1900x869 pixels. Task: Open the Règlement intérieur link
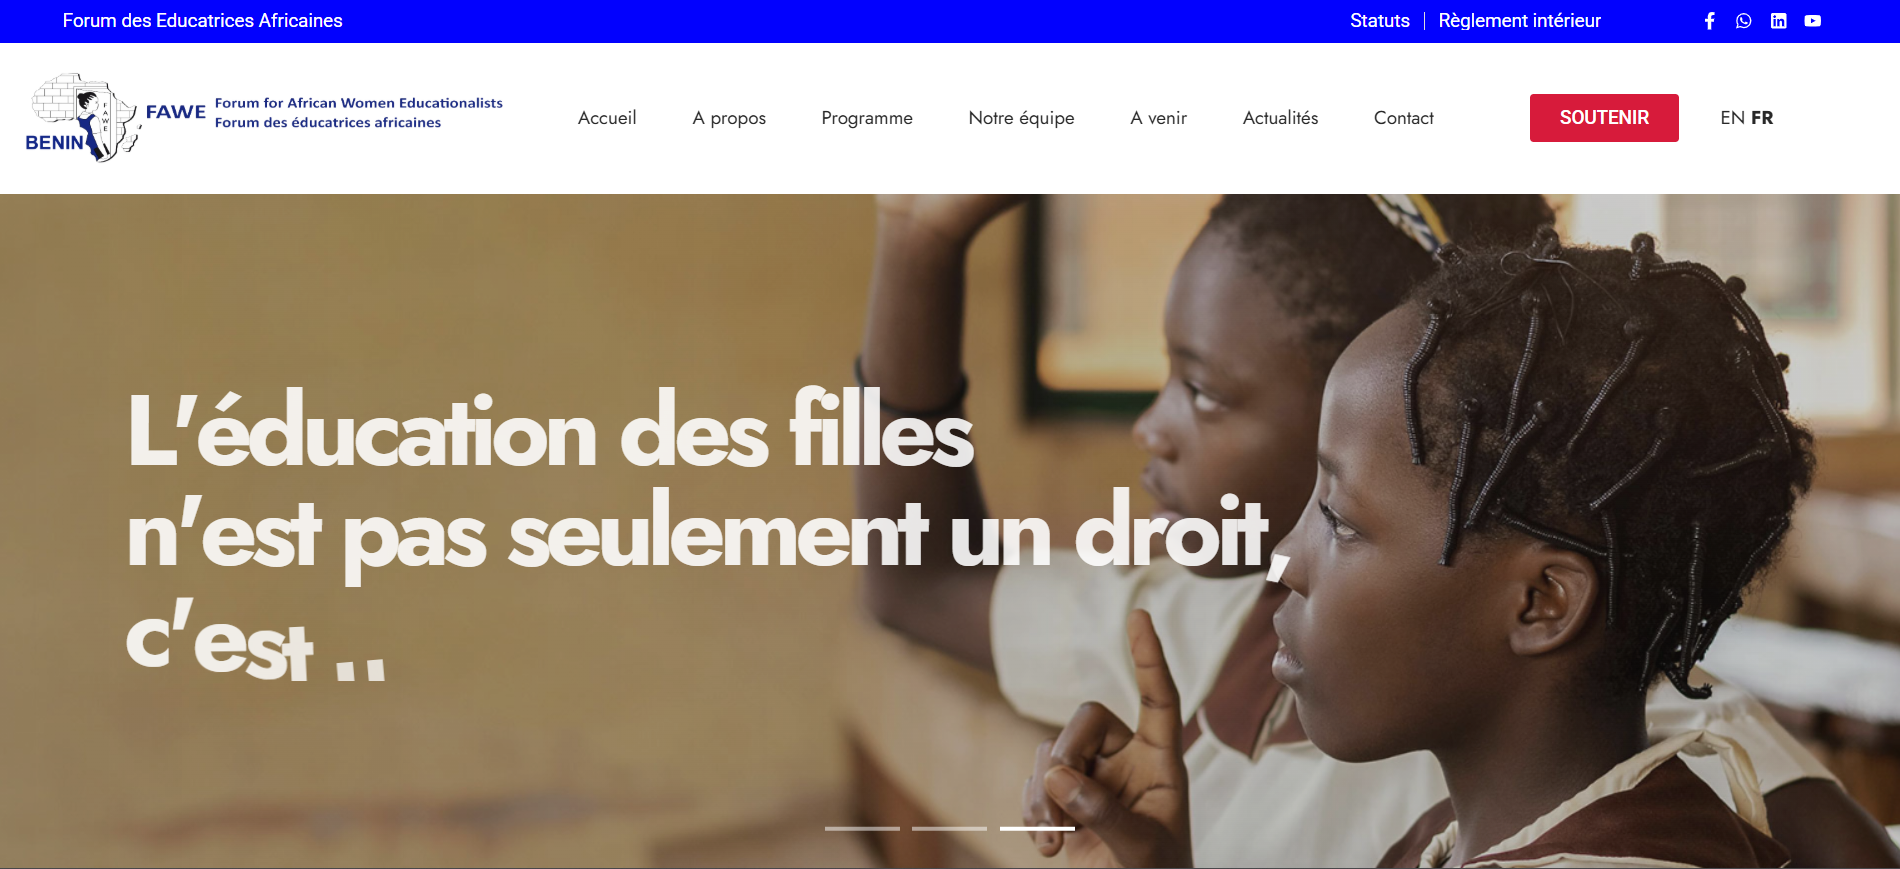(1519, 21)
